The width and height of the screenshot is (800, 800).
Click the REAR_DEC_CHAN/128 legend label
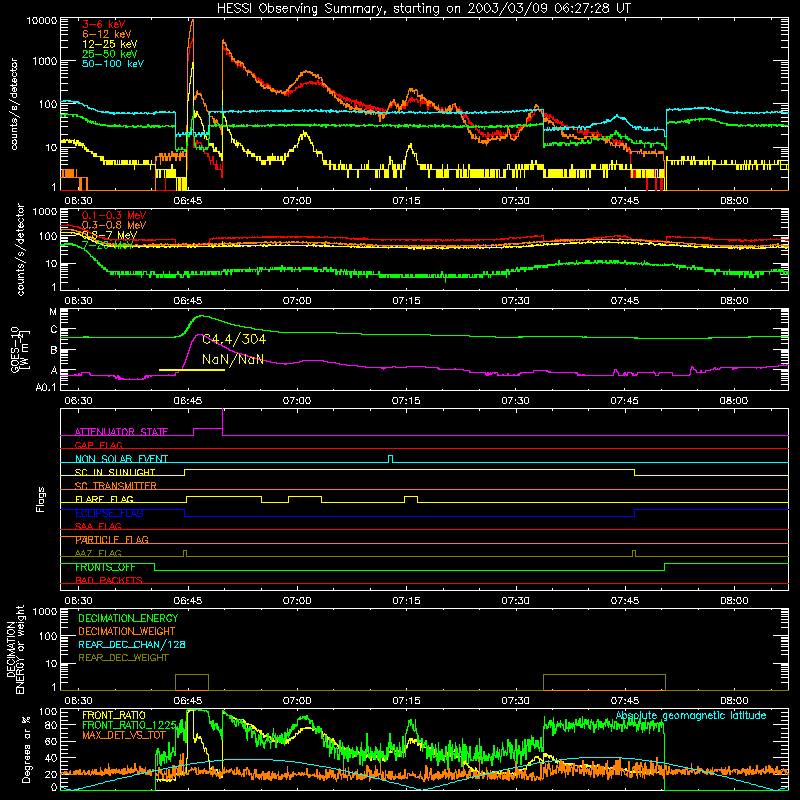[x=132, y=644]
